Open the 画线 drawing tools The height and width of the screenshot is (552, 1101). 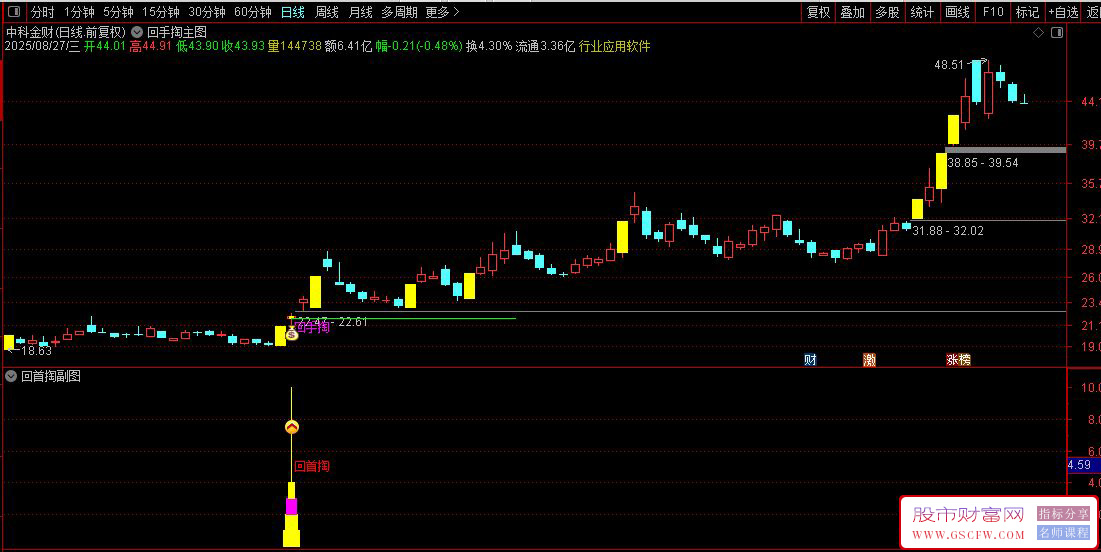957,12
